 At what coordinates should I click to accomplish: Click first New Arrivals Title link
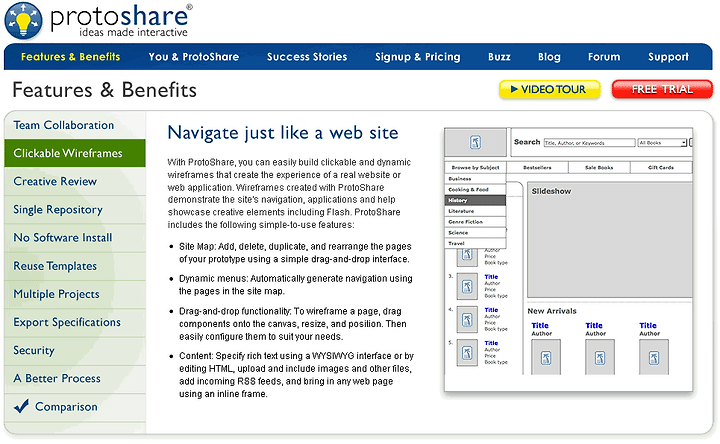tap(540, 326)
